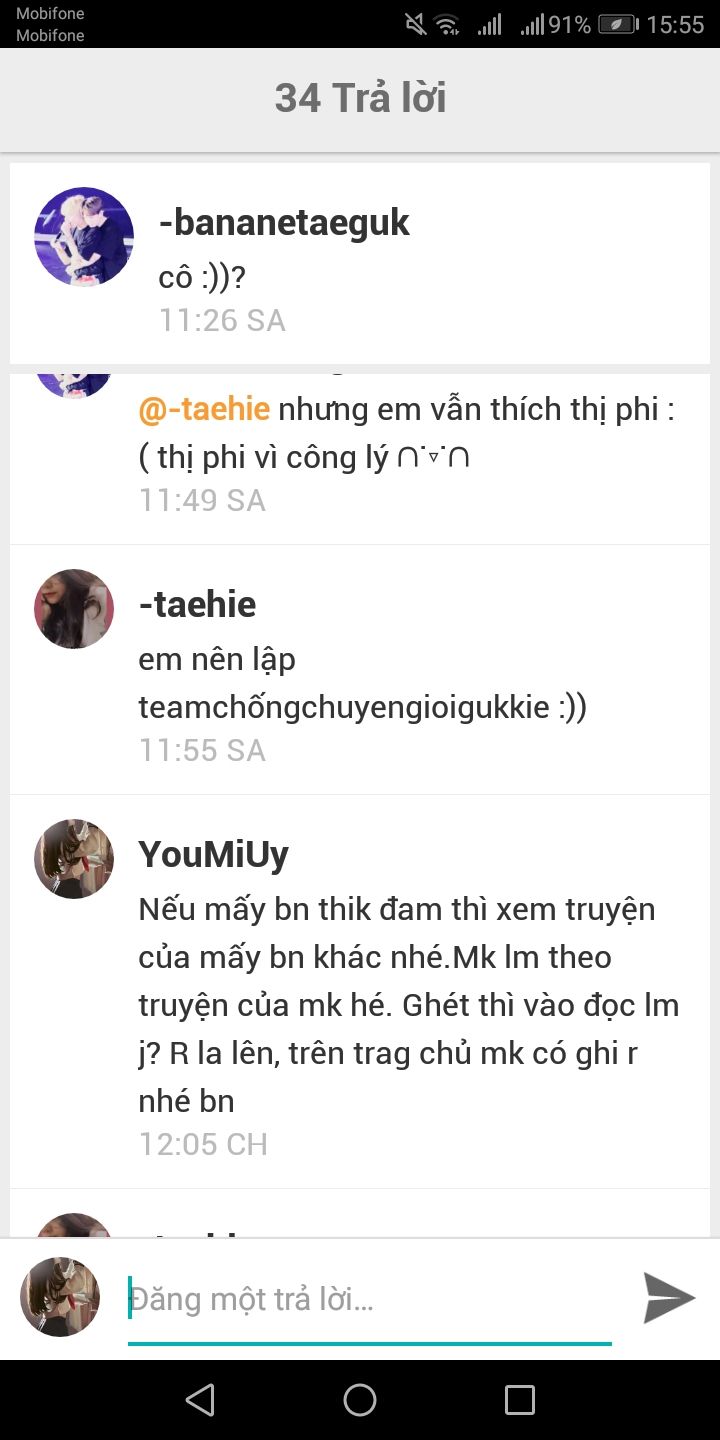
Task: Tap the muted notification status icon
Action: coord(415,25)
